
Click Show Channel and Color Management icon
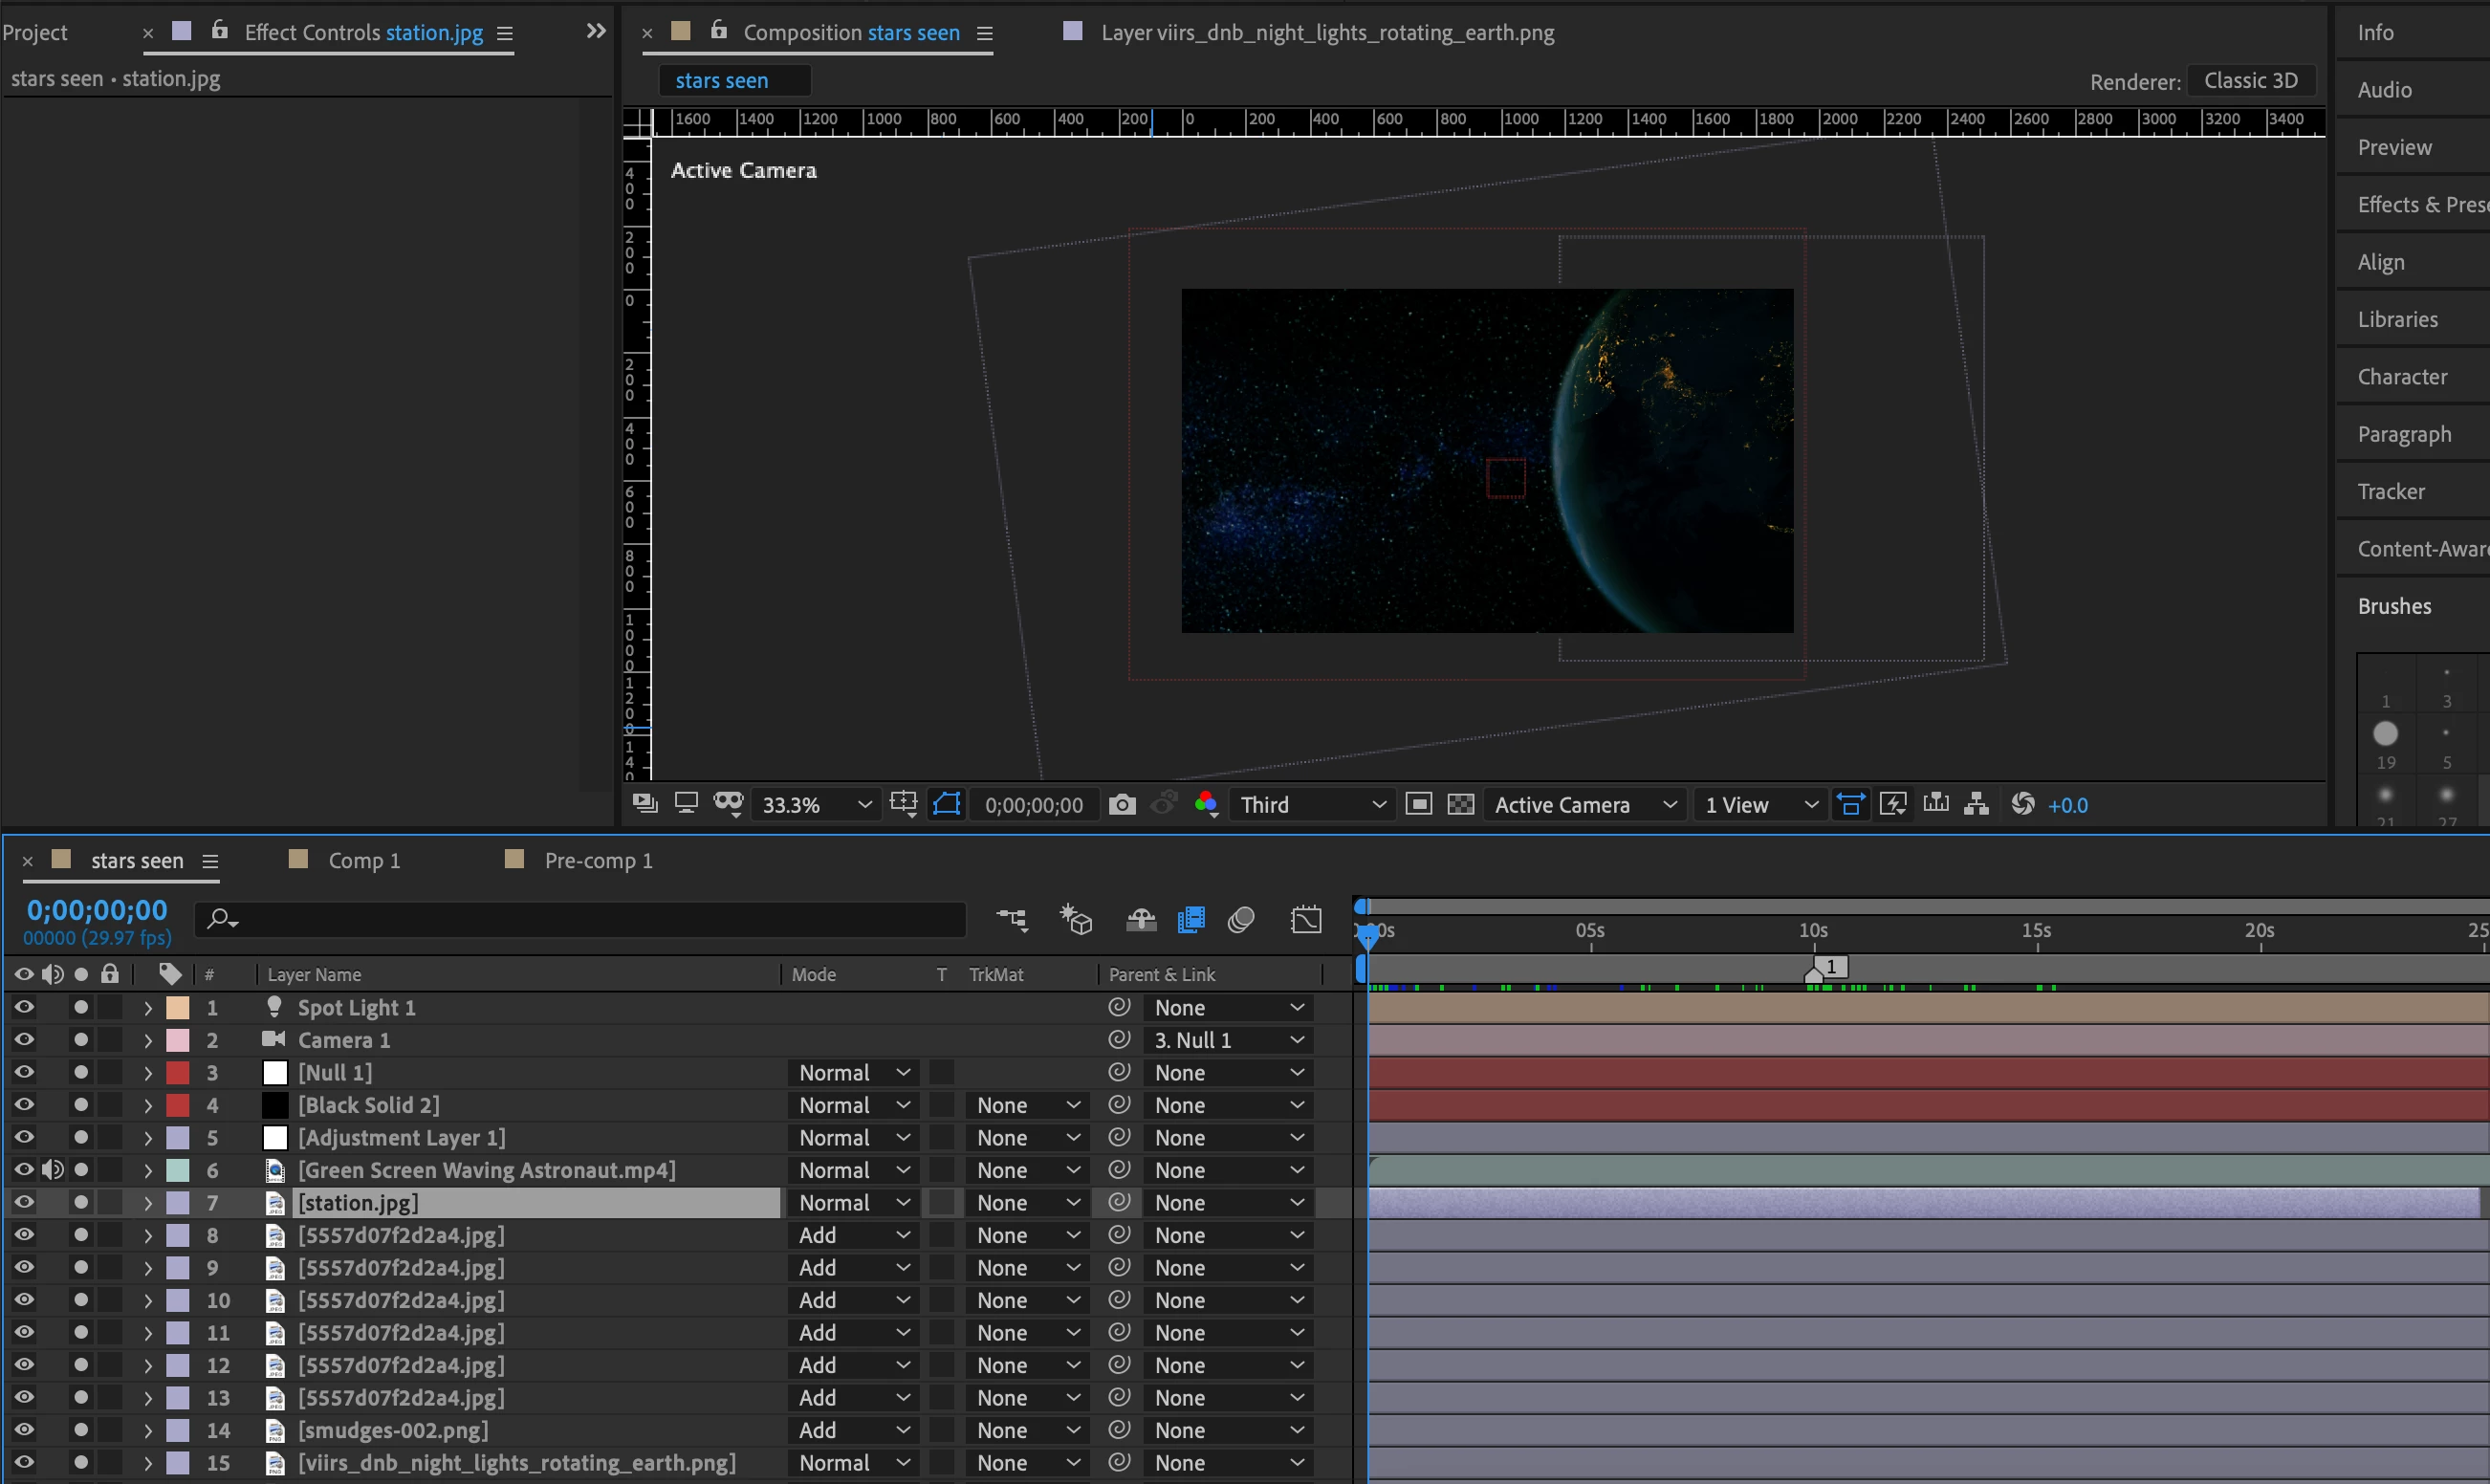[x=1206, y=805]
